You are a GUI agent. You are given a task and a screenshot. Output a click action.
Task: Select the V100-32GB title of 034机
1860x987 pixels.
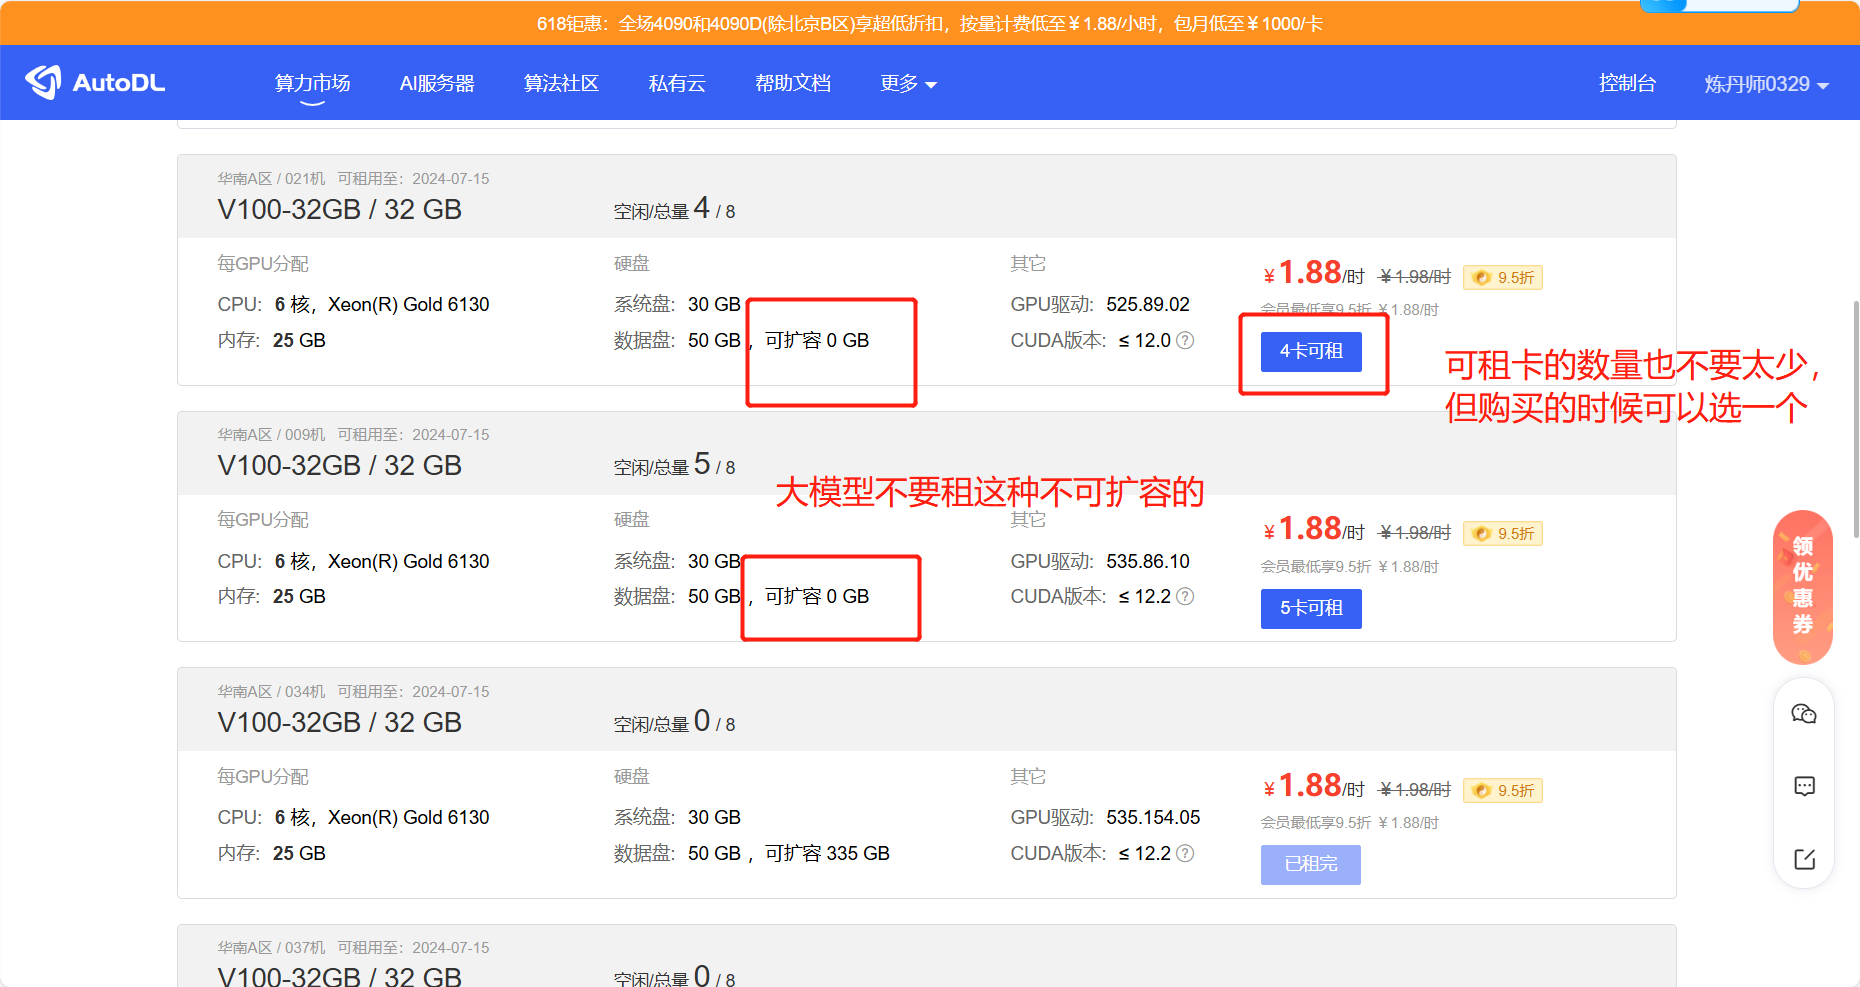tap(340, 723)
